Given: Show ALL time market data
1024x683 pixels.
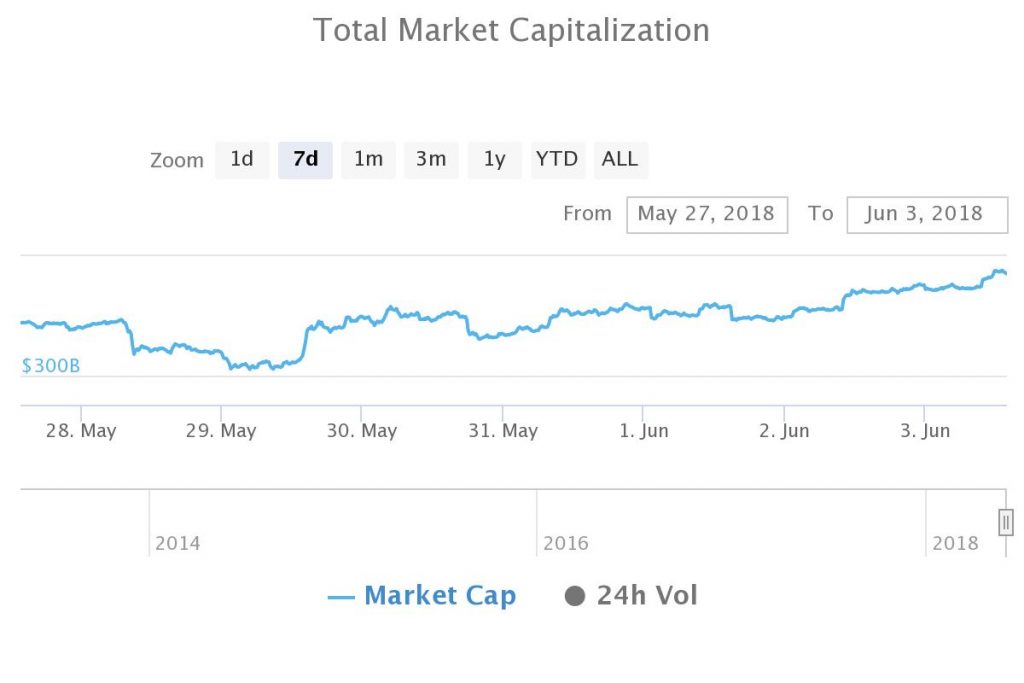Looking at the screenshot, I should coord(620,160).
